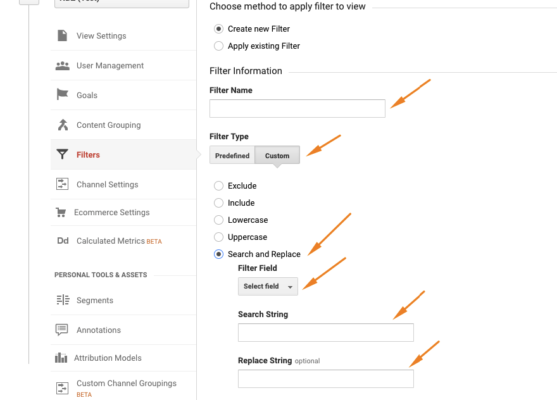Click the Filters funnel icon
The width and height of the screenshot is (557, 400).
[62, 154]
